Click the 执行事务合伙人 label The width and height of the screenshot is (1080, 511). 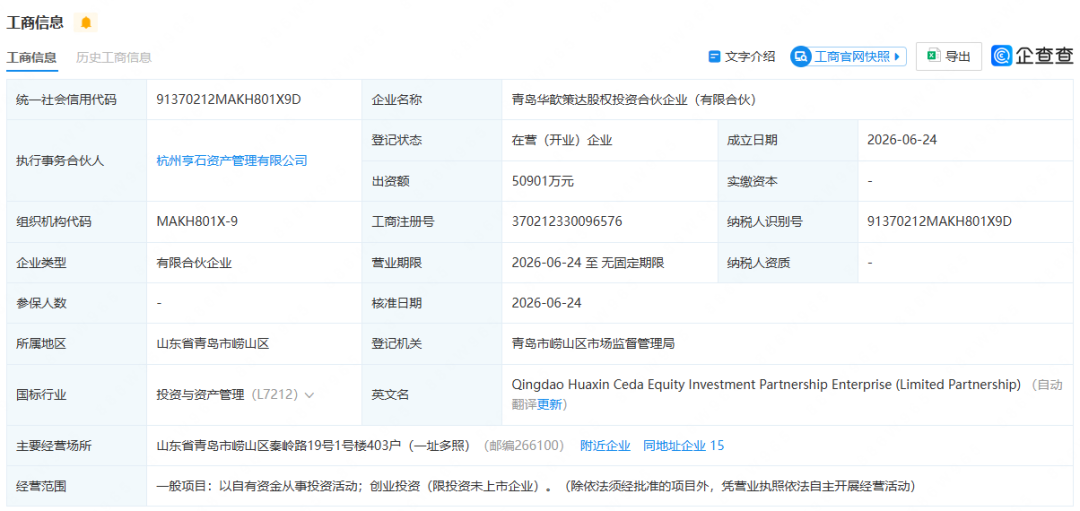(60, 160)
